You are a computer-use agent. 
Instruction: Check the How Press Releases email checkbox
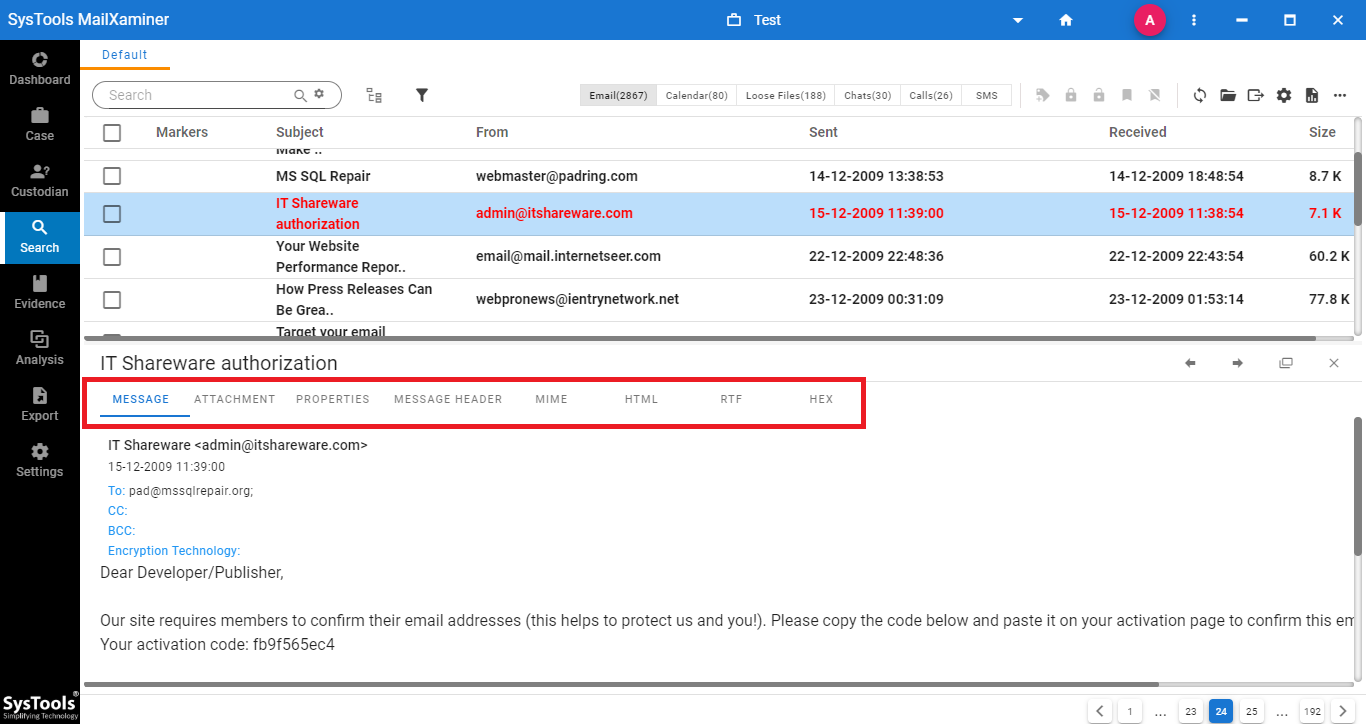pos(112,300)
